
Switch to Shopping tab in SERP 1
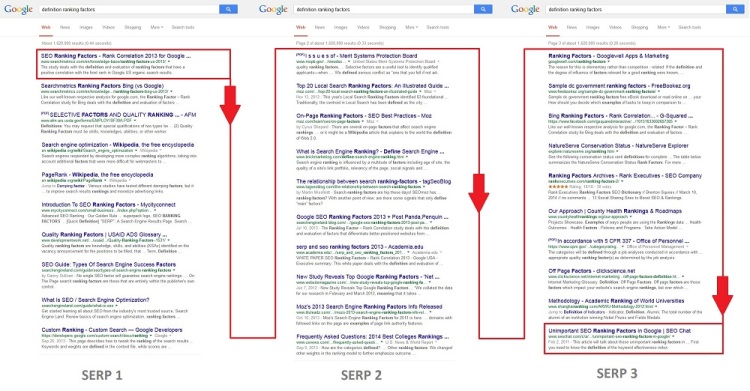(x=132, y=27)
